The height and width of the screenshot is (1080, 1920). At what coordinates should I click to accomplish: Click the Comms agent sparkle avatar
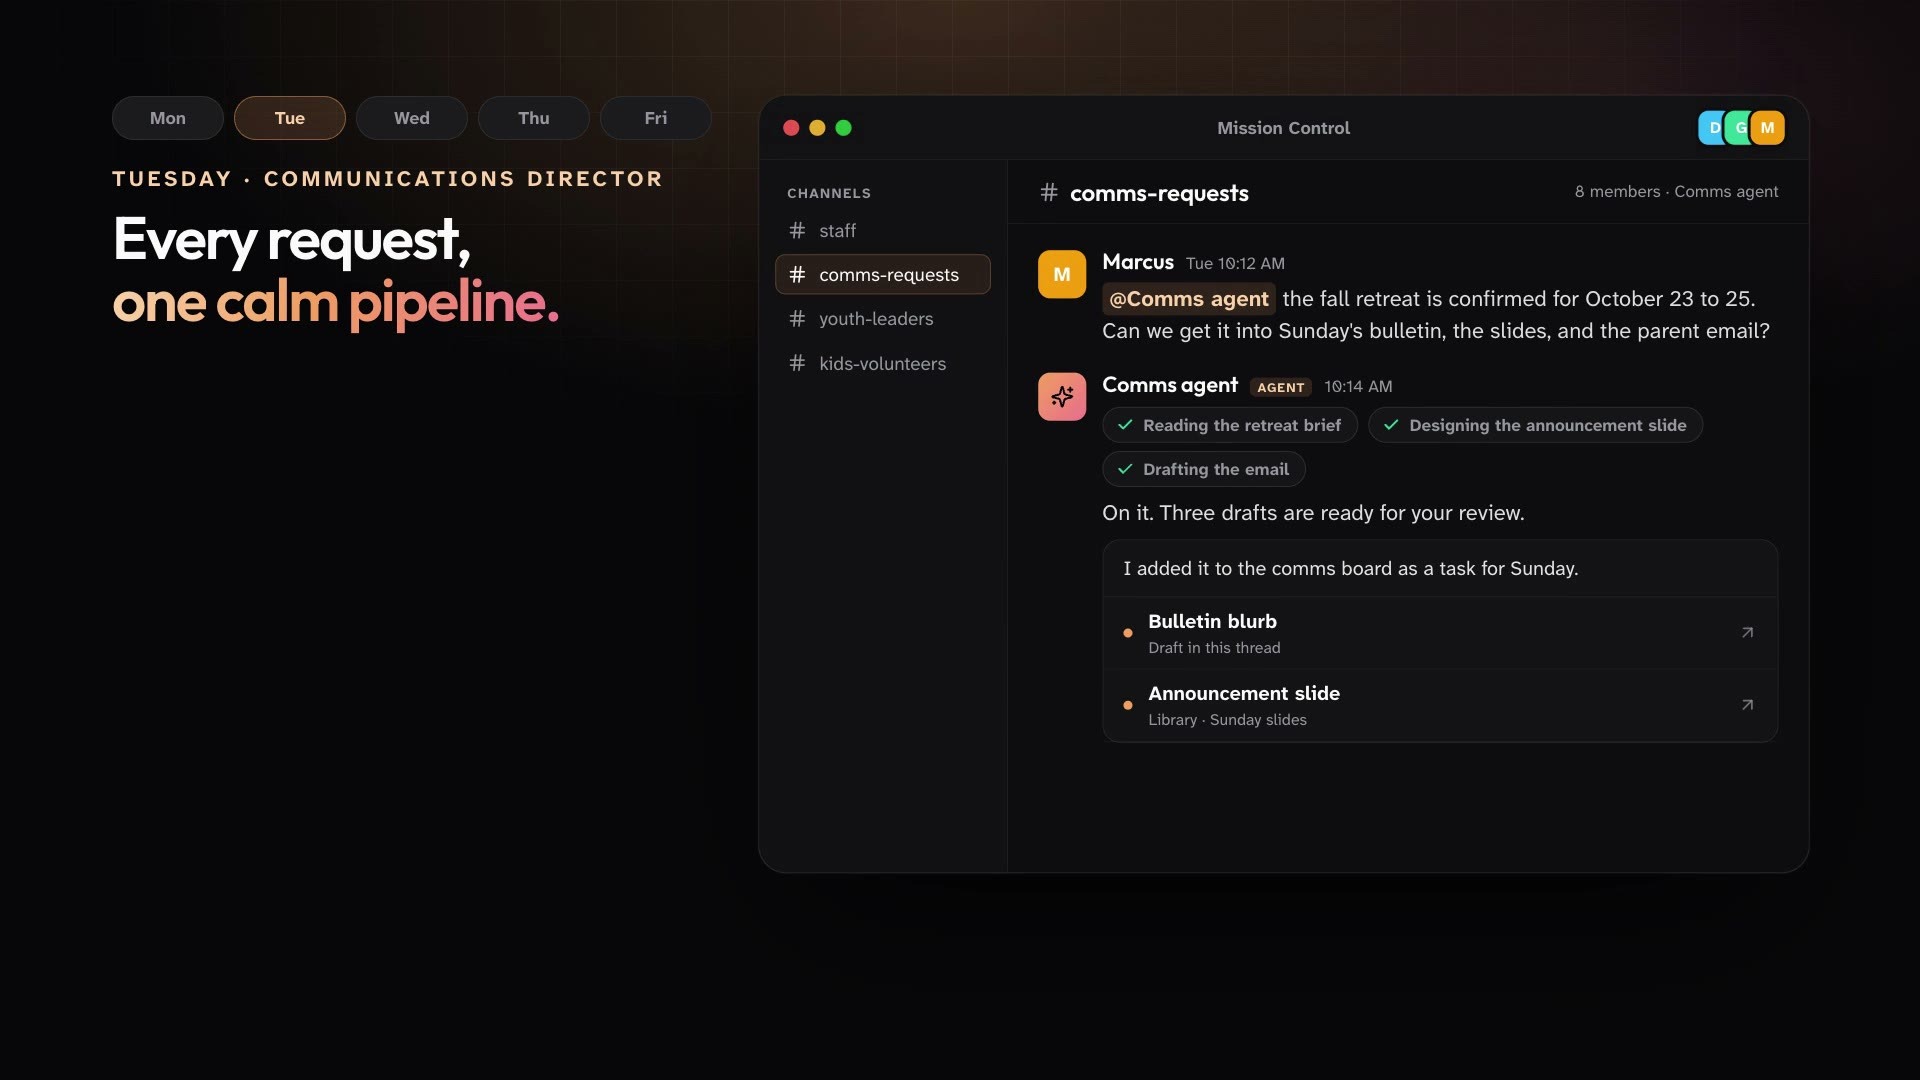pyautogui.click(x=1062, y=397)
